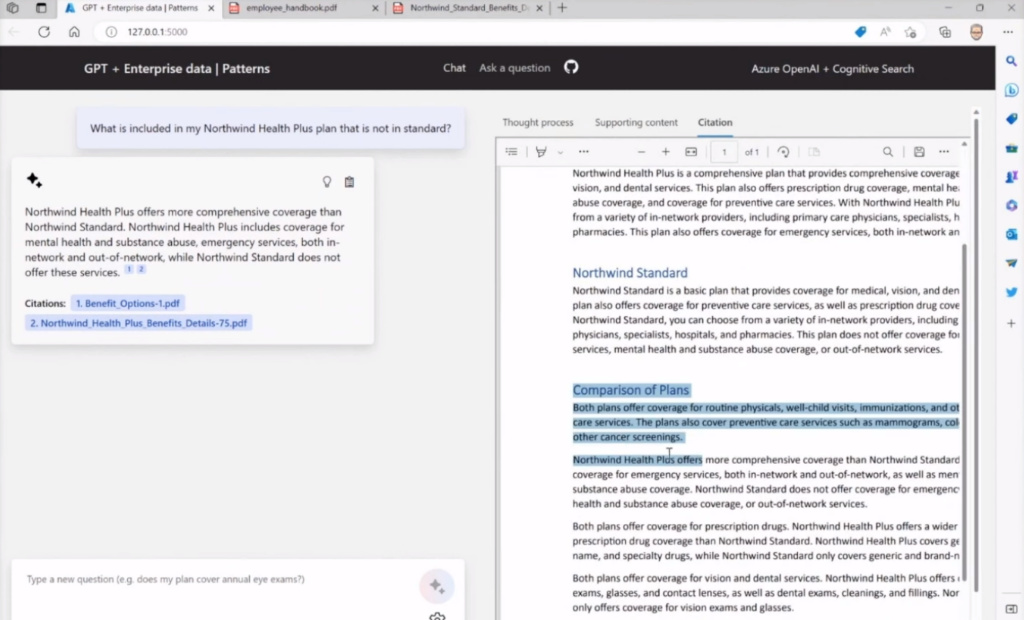This screenshot has width=1024, height=620.
Task: Close the GPT + Enterprise data tab
Action: click(211, 8)
